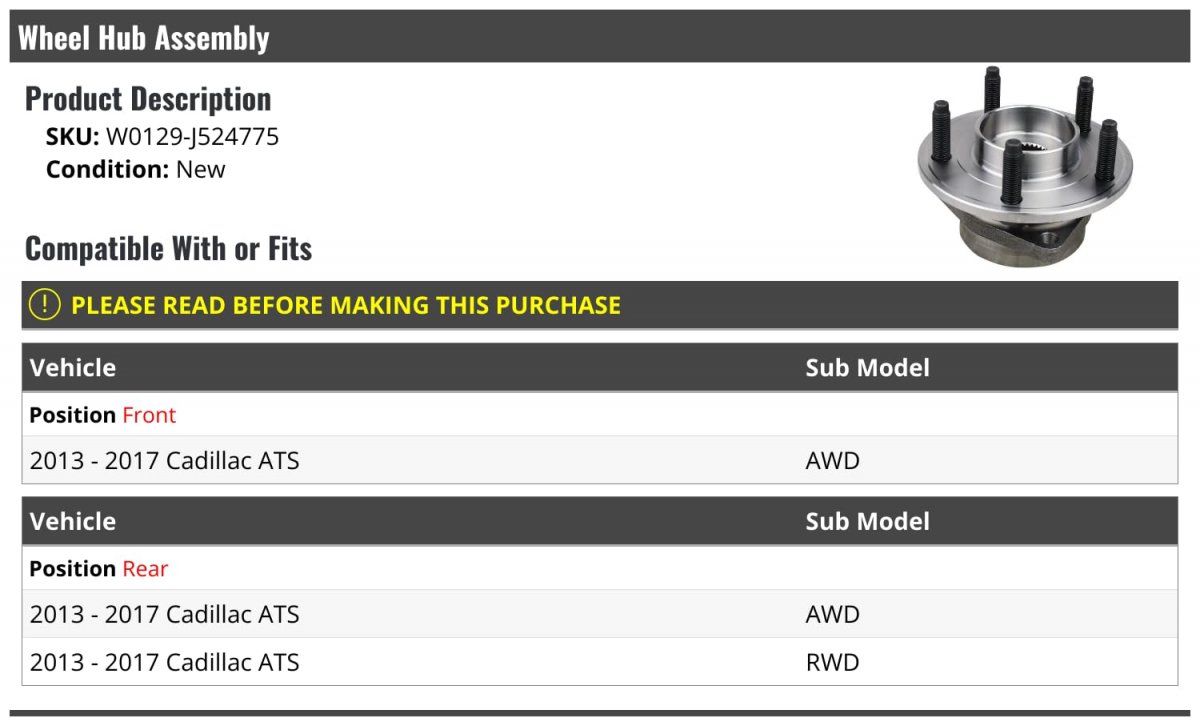Click Vehicle column header in Front table

(x=73, y=367)
